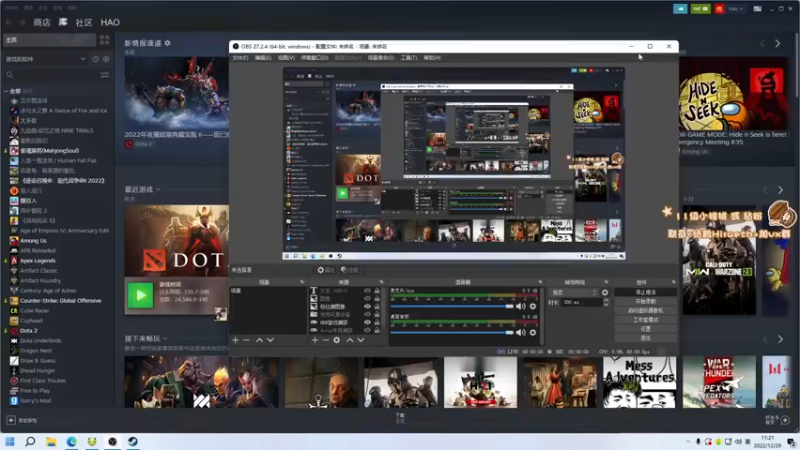Adjust 麦克风/Aux volume slider
This screenshot has height=450, width=800.
(452, 306)
